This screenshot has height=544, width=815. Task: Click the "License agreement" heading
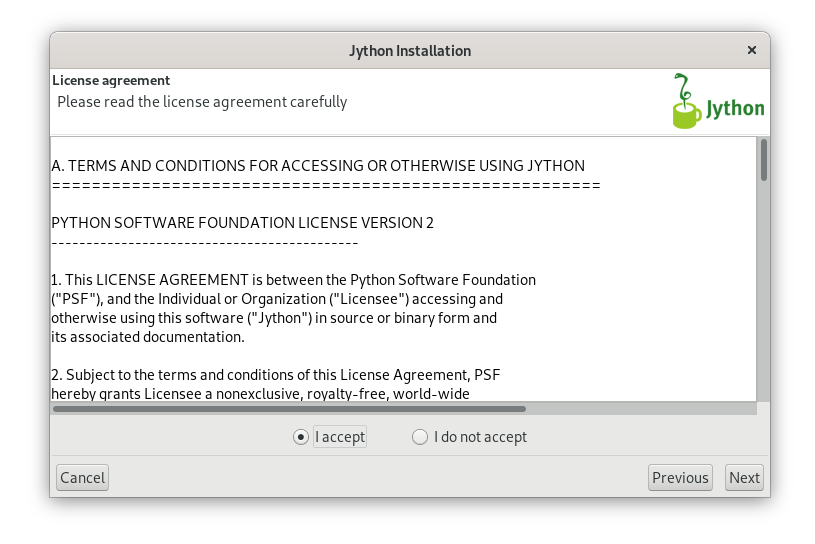pos(111,81)
